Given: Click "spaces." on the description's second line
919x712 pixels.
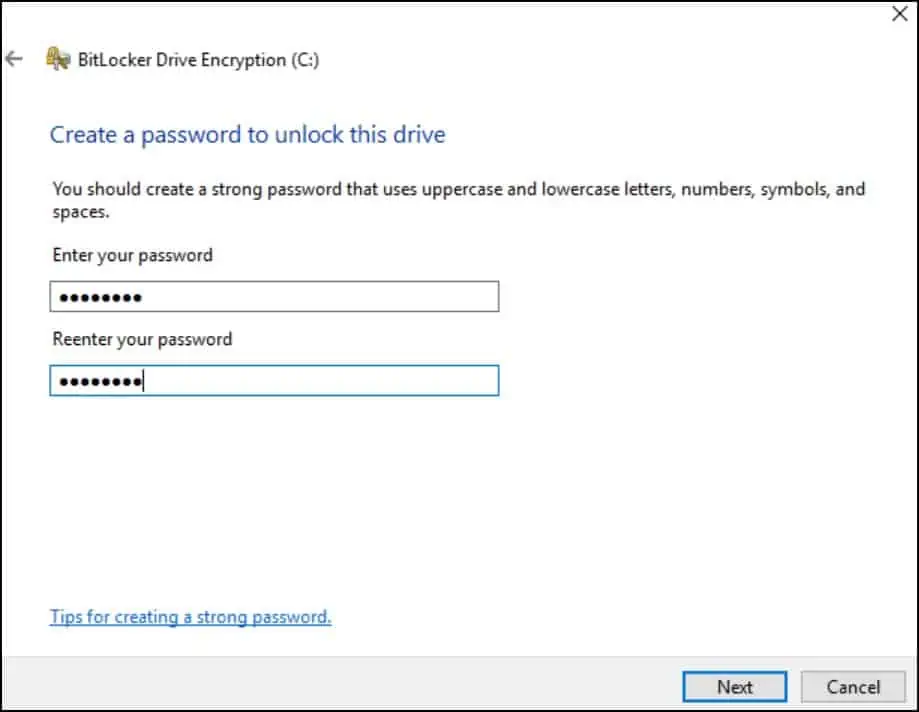Looking at the screenshot, I should tap(80, 212).
